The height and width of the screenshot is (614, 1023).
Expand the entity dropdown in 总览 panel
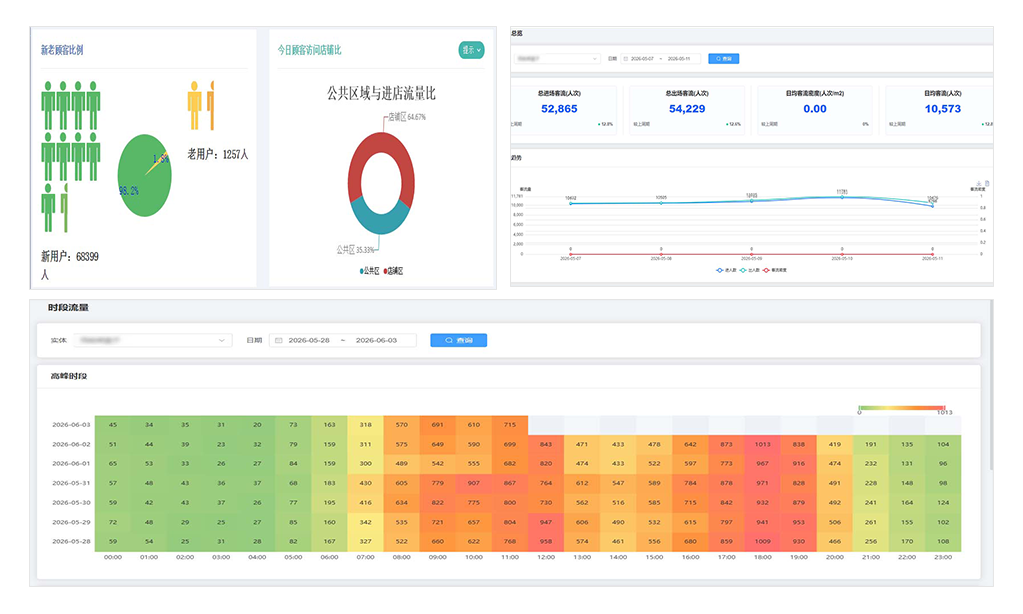point(557,59)
